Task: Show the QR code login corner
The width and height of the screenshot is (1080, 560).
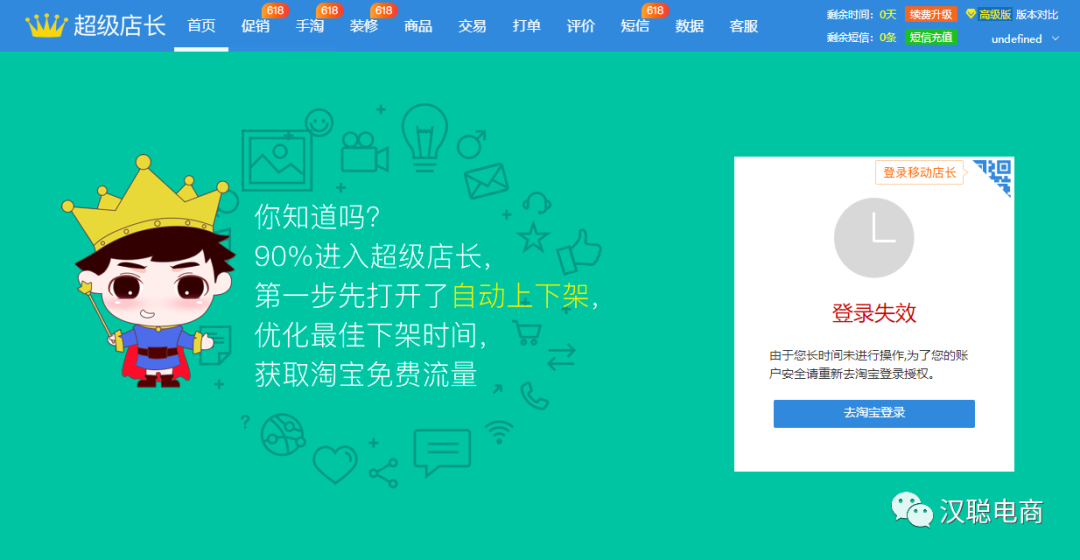Action: (x=994, y=177)
